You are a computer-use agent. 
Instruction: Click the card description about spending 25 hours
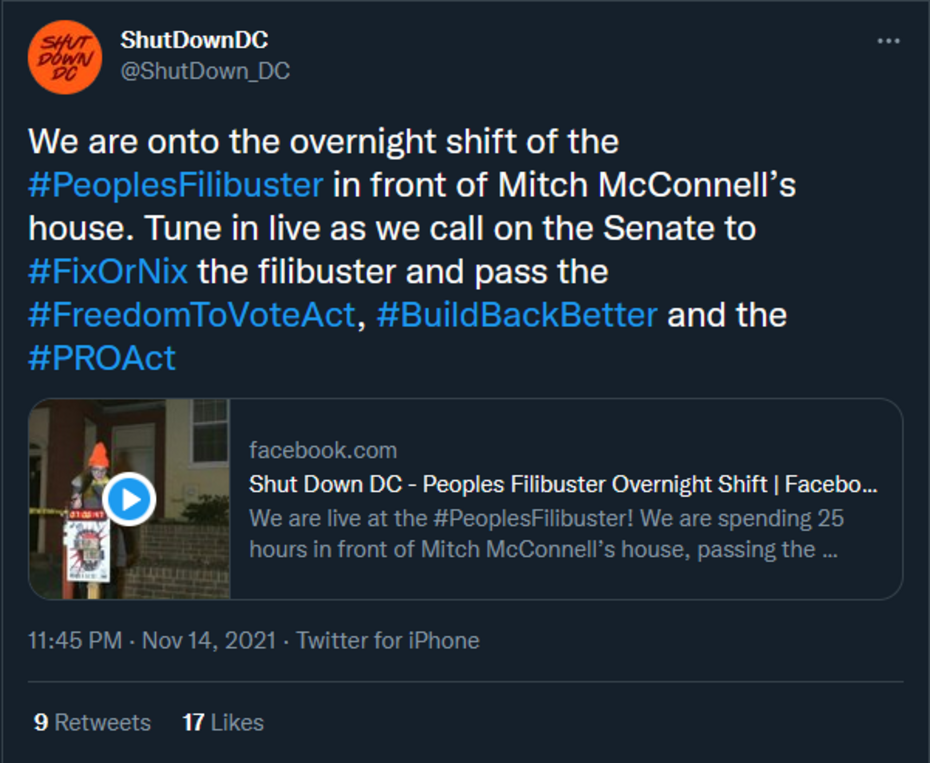pyautogui.click(x=546, y=534)
